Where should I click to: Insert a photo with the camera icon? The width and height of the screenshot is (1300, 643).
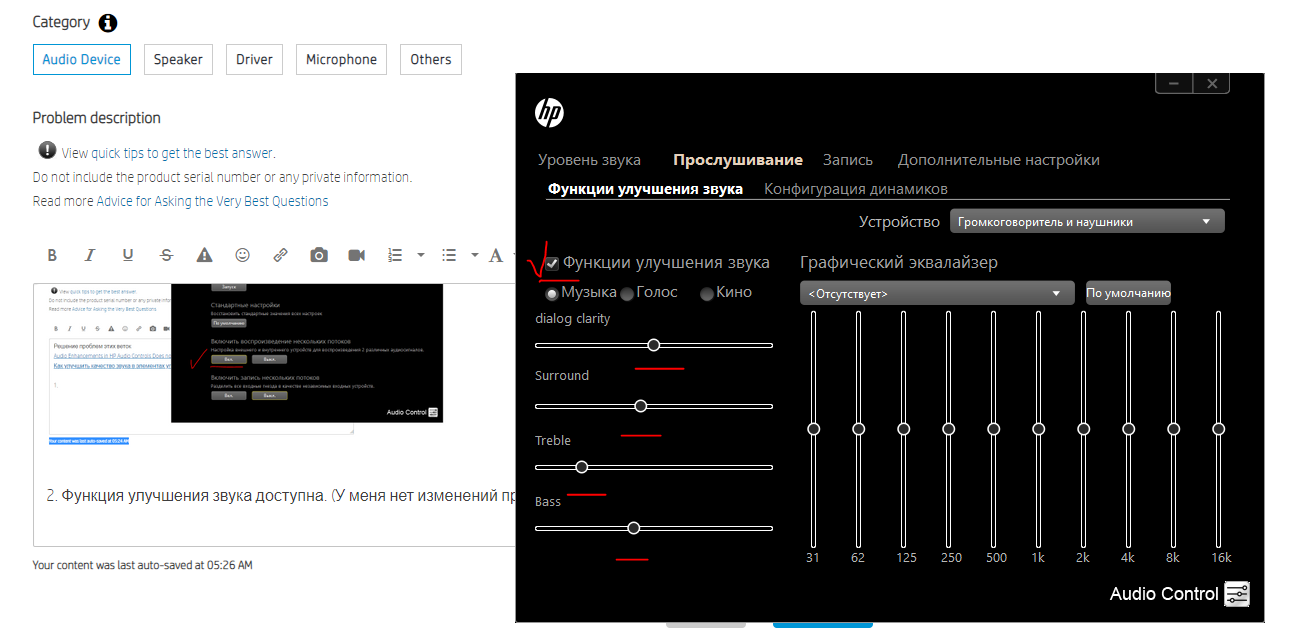click(x=319, y=255)
